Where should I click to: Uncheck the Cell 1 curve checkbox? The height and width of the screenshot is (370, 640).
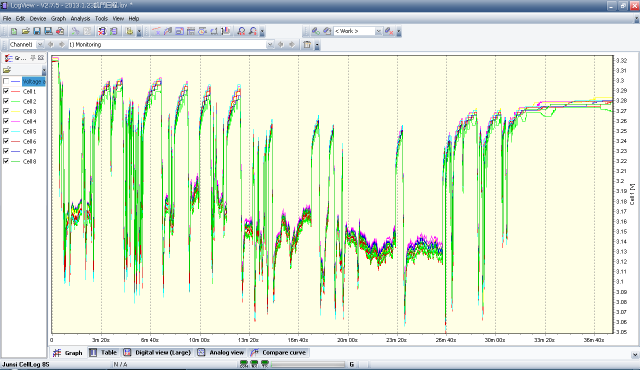coord(6,91)
